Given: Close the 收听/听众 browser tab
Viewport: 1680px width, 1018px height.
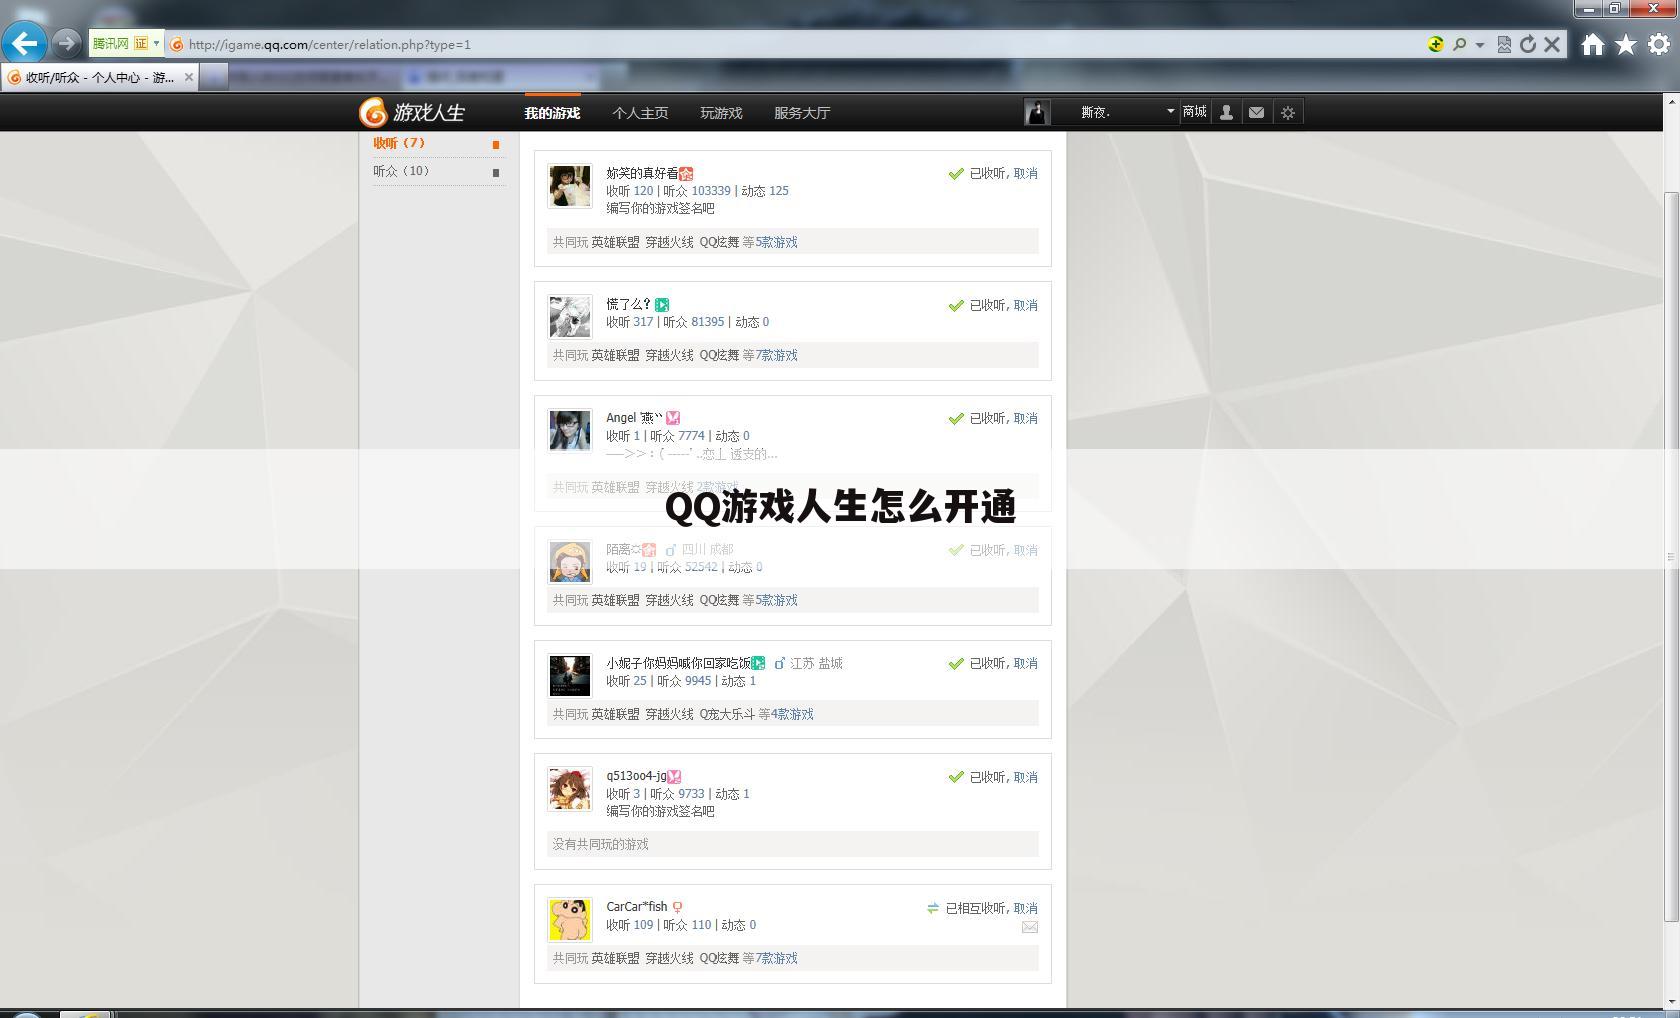Looking at the screenshot, I should [x=188, y=77].
